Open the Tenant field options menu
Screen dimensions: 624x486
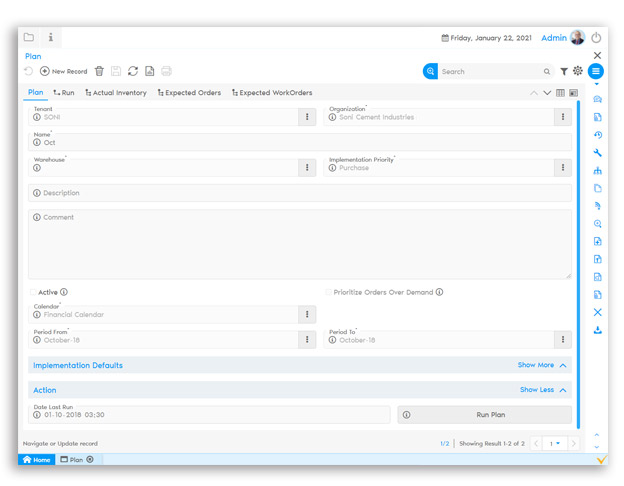(306, 117)
